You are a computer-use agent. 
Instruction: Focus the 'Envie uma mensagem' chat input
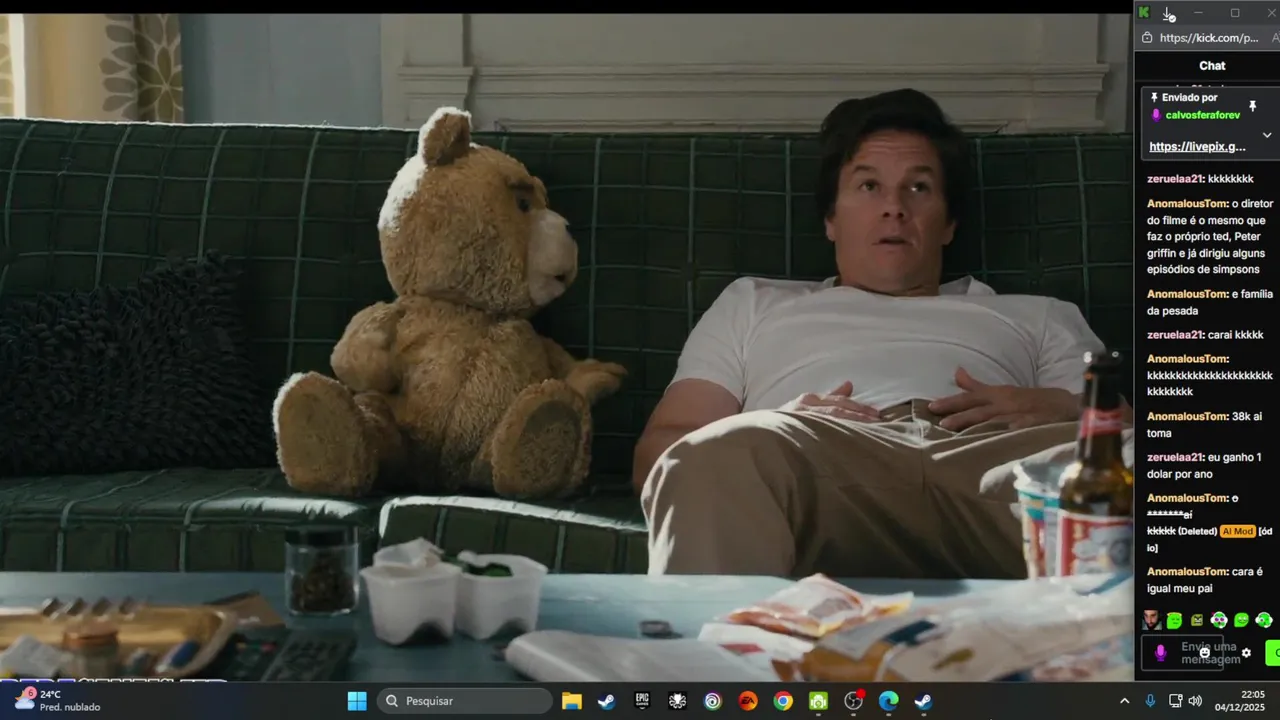point(1183,653)
